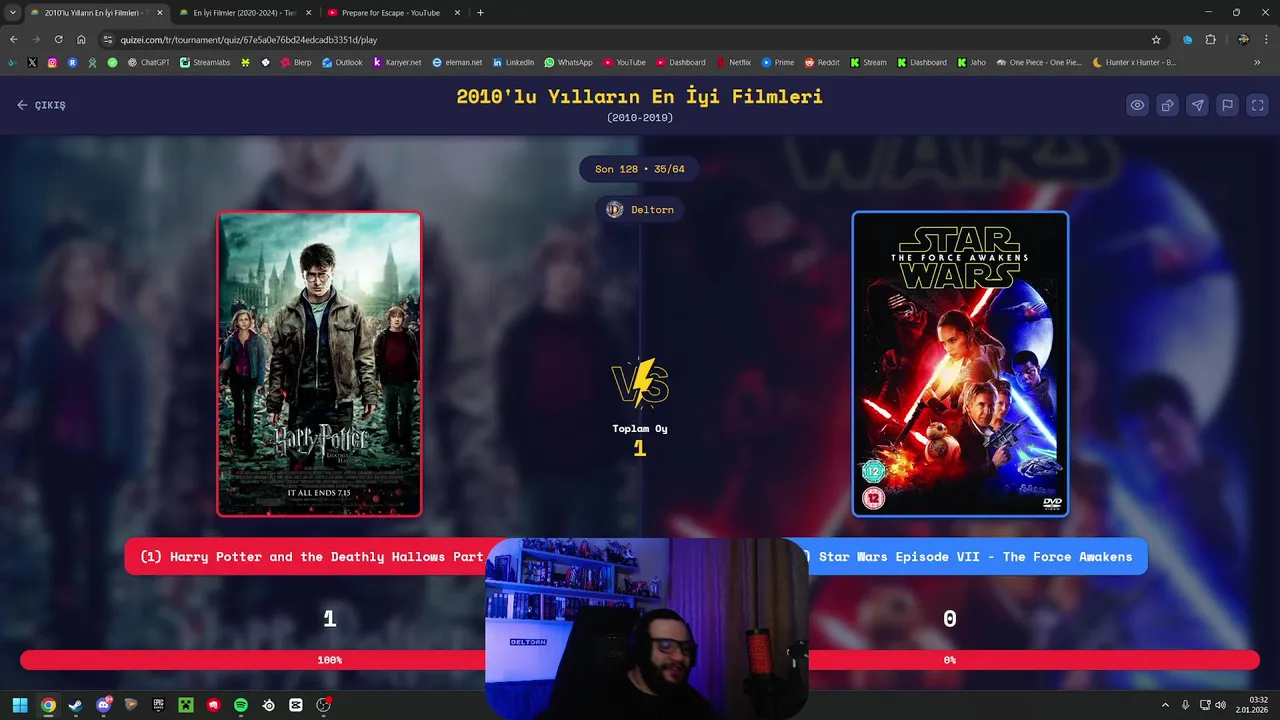Select the Star Wars Force Awakens poster
The image size is (1280, 720).
coord(960,364)
